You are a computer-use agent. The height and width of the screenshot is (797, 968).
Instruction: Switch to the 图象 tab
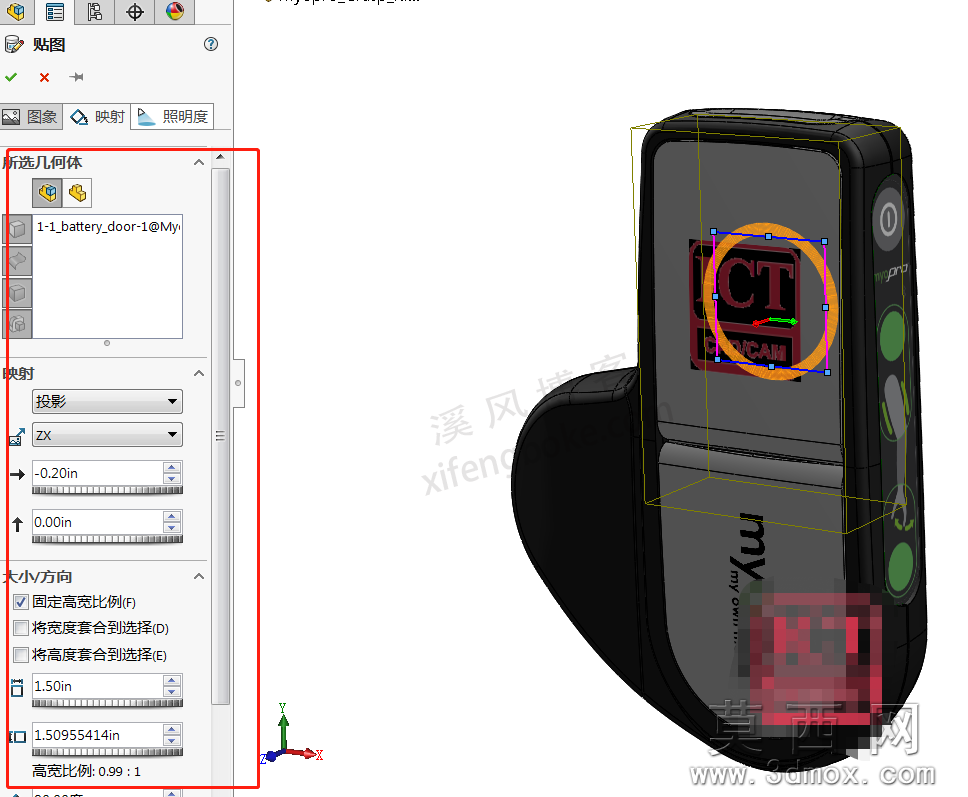pyautogui.click(x=30, y=117)
